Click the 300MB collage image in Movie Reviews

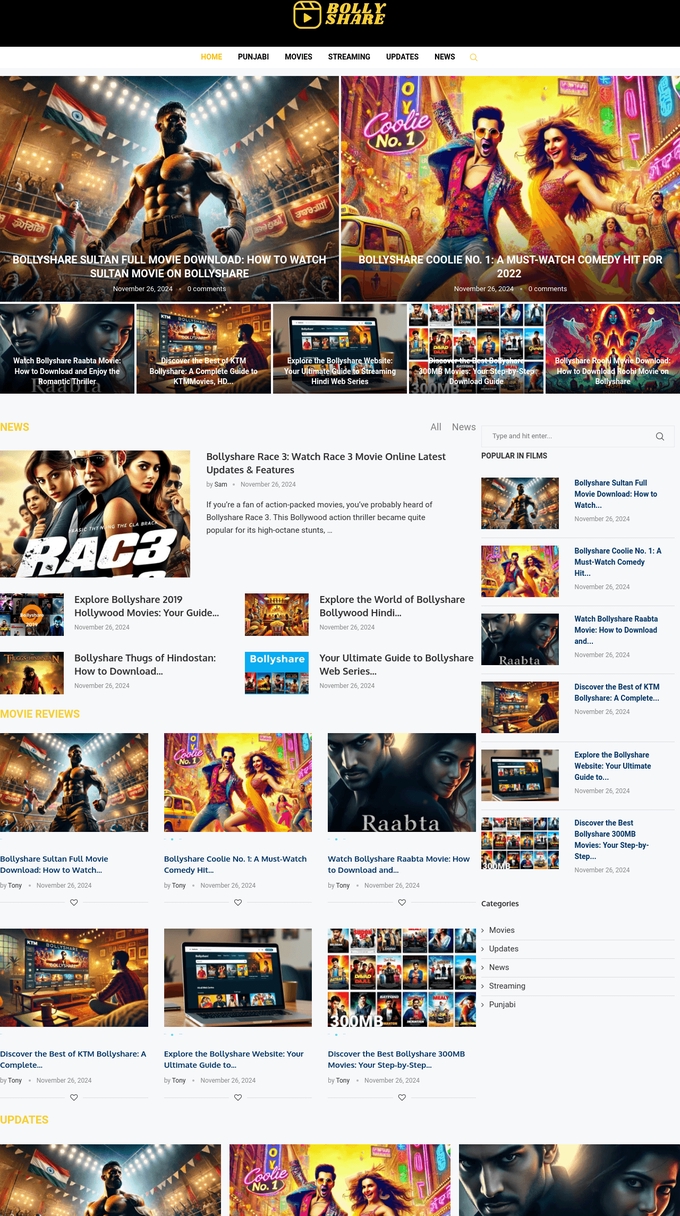click(x=402, y=978)
